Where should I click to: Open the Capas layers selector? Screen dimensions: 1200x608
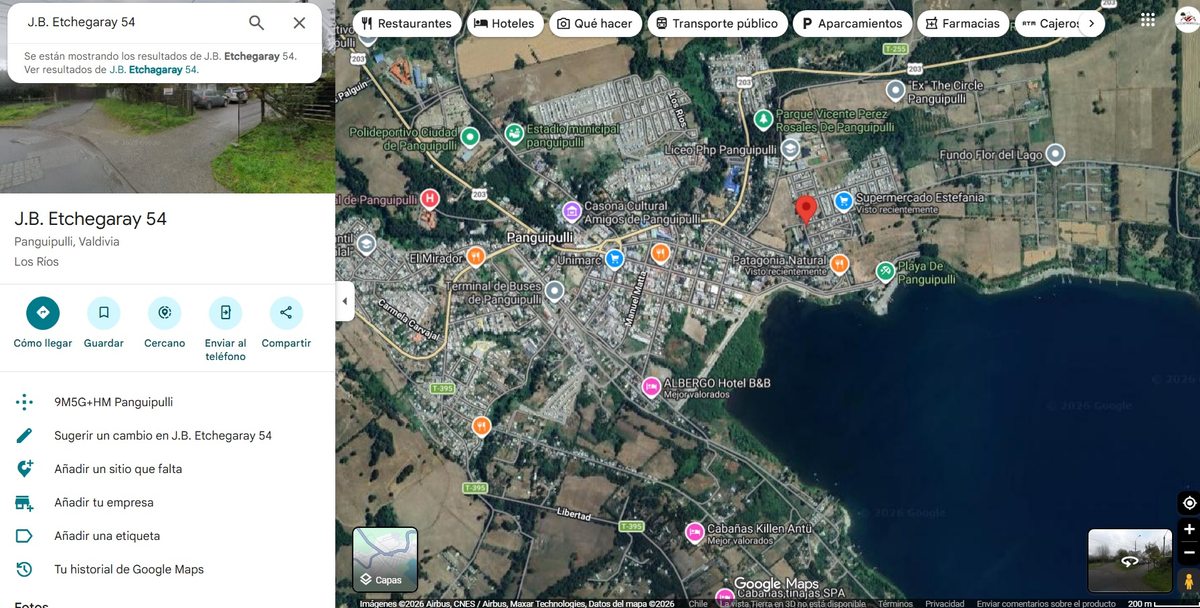(385, 560)
